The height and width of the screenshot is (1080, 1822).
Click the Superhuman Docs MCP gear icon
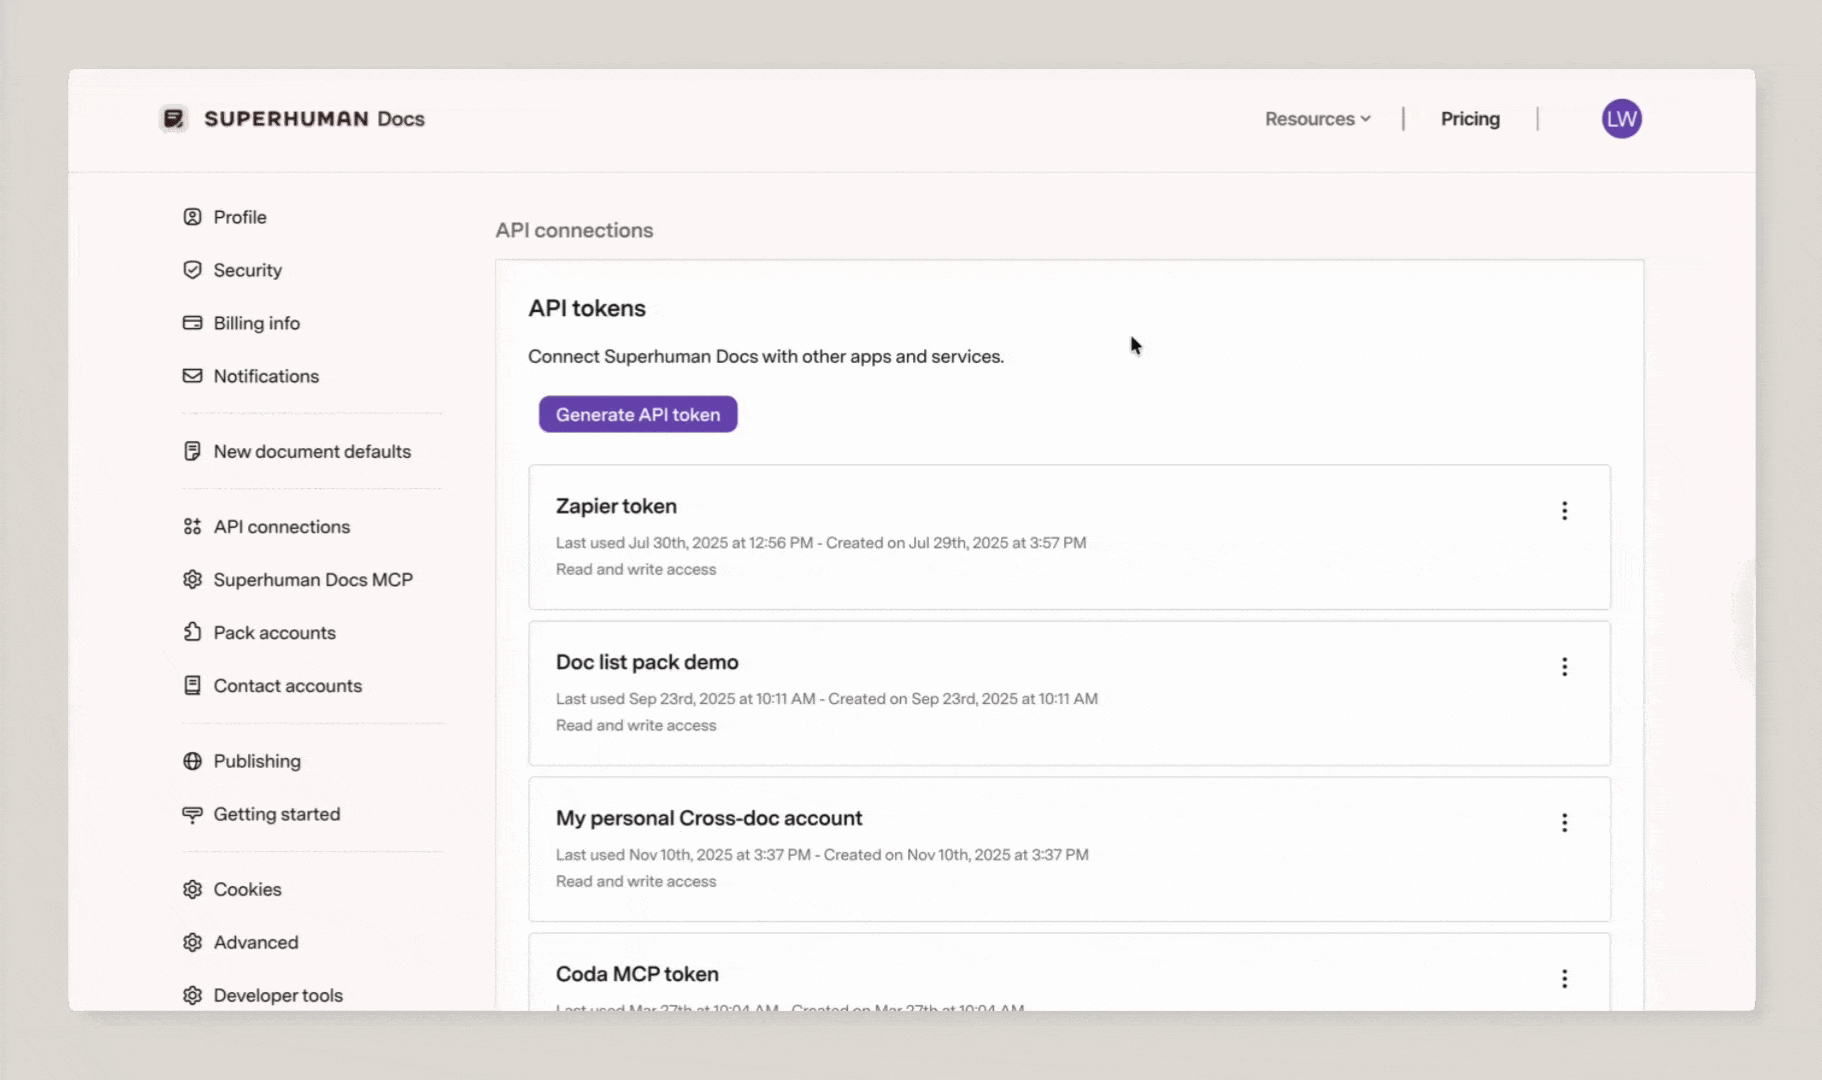coord(192,579)
